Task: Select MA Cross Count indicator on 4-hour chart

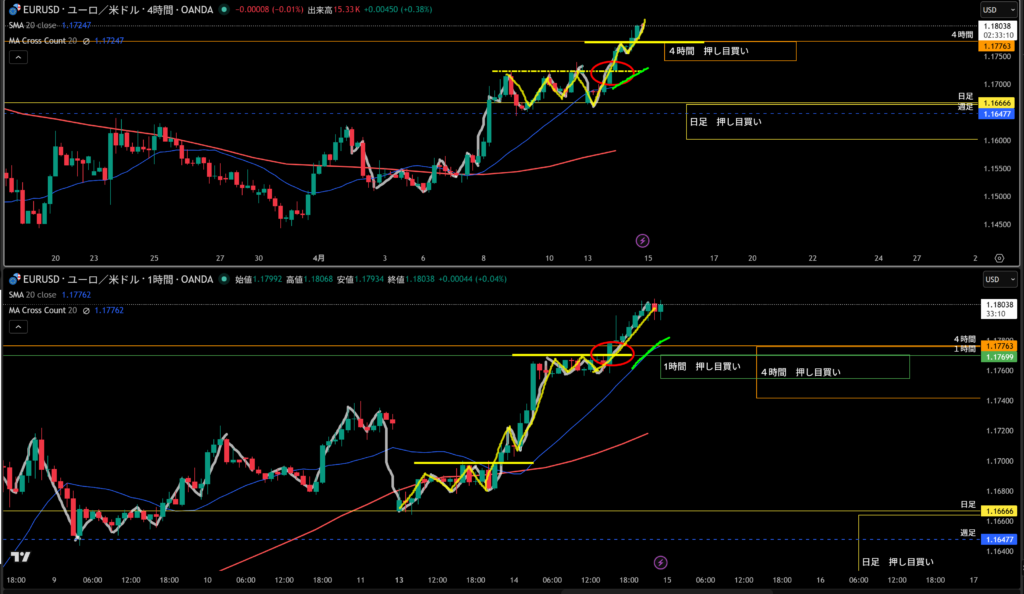Action: pyautogui.click(x=49, y=40)
